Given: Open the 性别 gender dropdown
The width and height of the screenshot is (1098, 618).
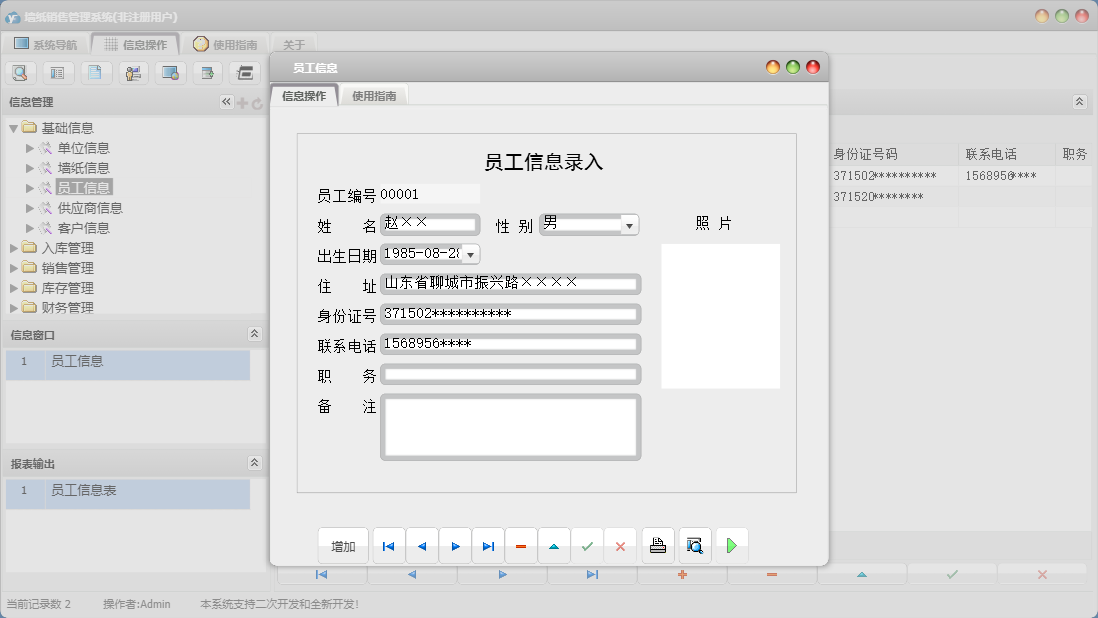Looking at the screenshot, I should tap(630, 224).
